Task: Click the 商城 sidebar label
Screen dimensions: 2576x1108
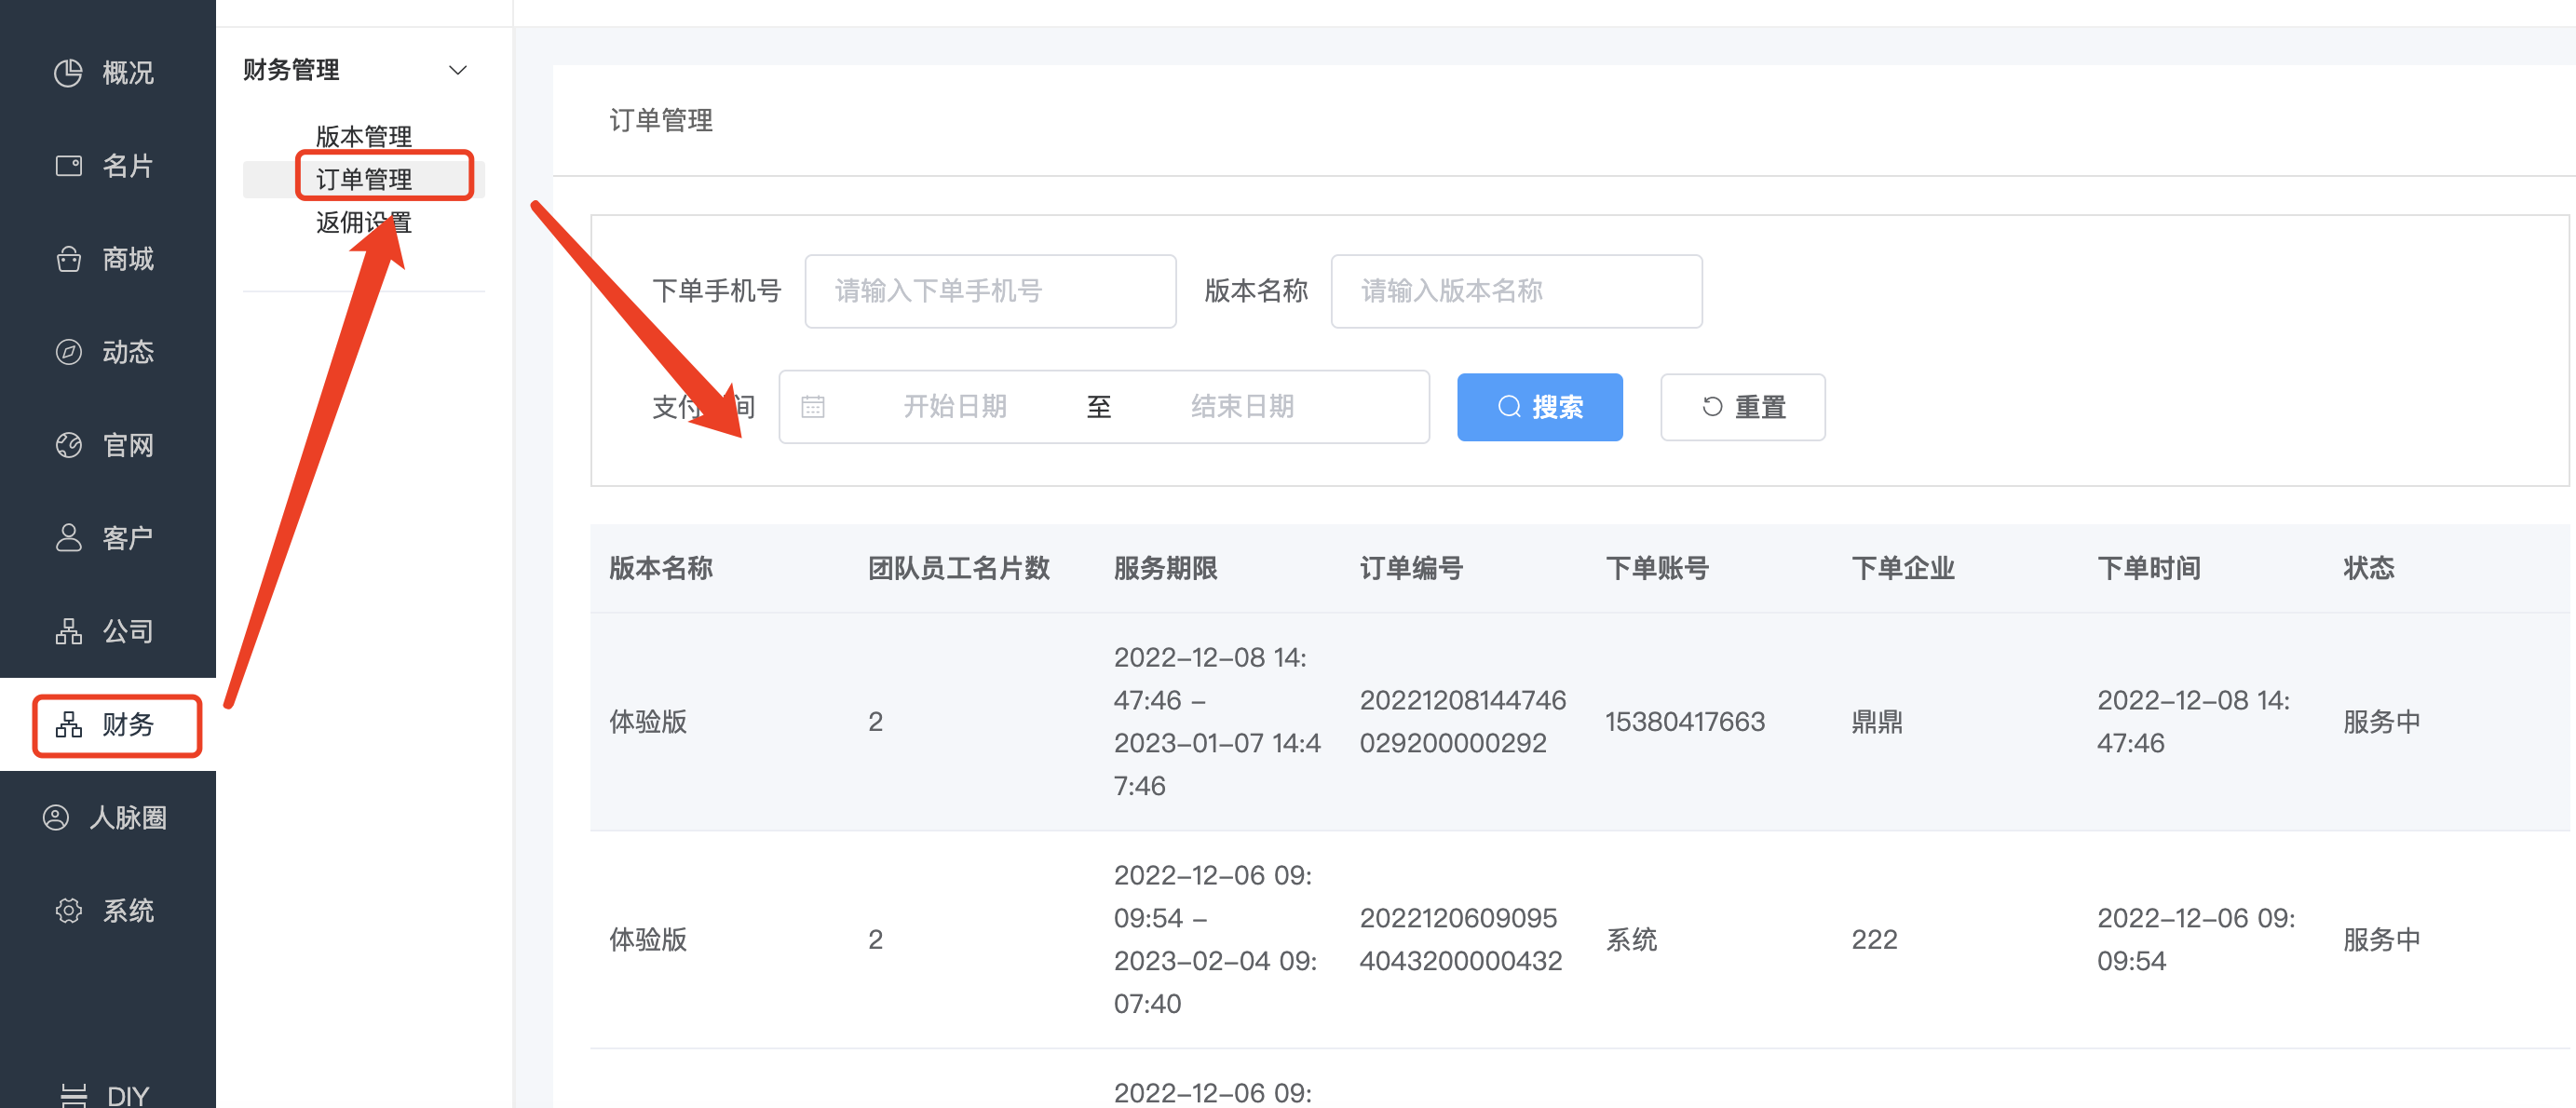Action: click(x=128, y=259)
